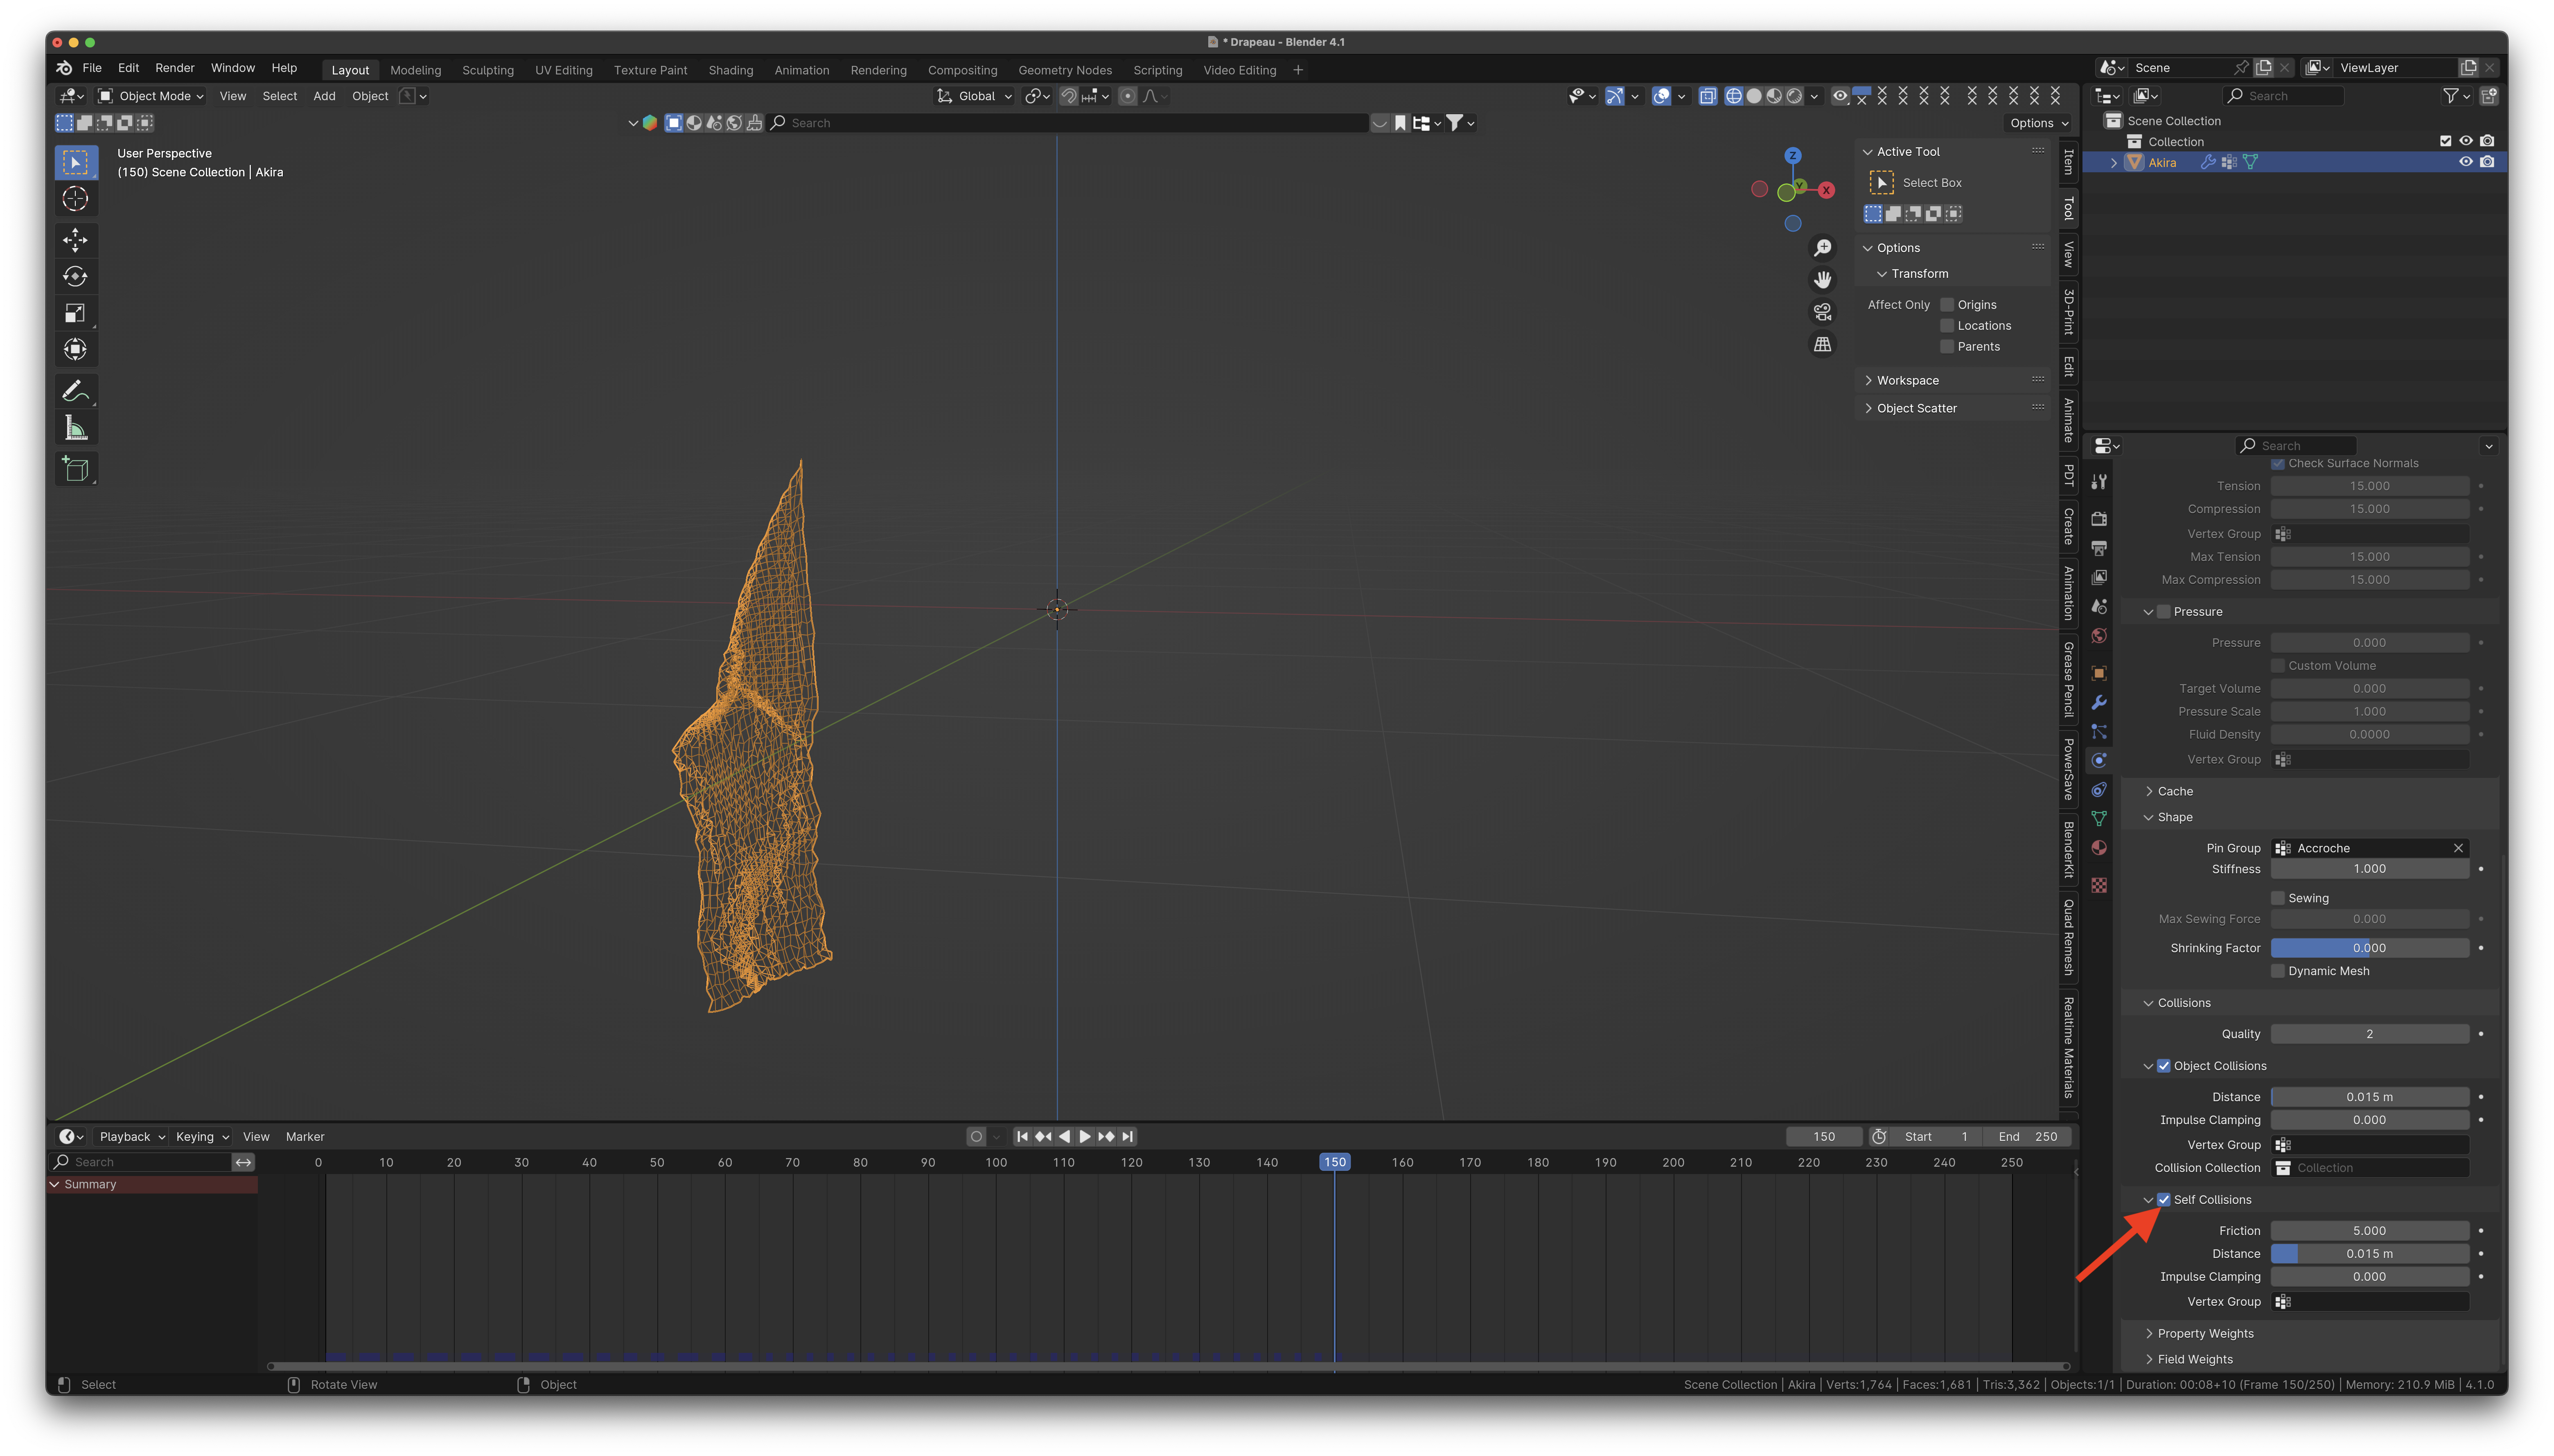Activate the Move tool
The width and height of the screenshot is (2554, 1456).
tap(75, 240)
